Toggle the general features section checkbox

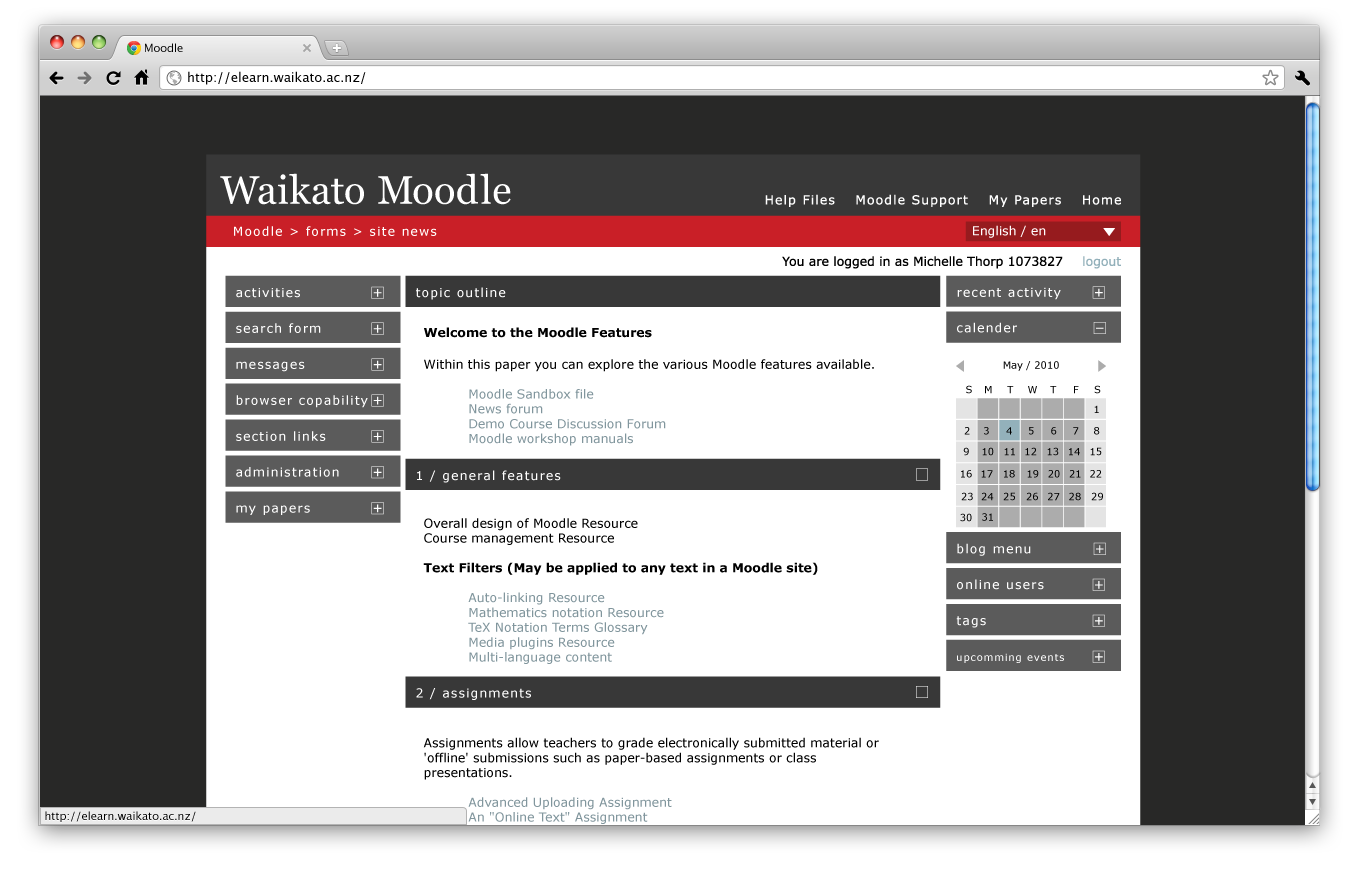(x=922, y=475)
